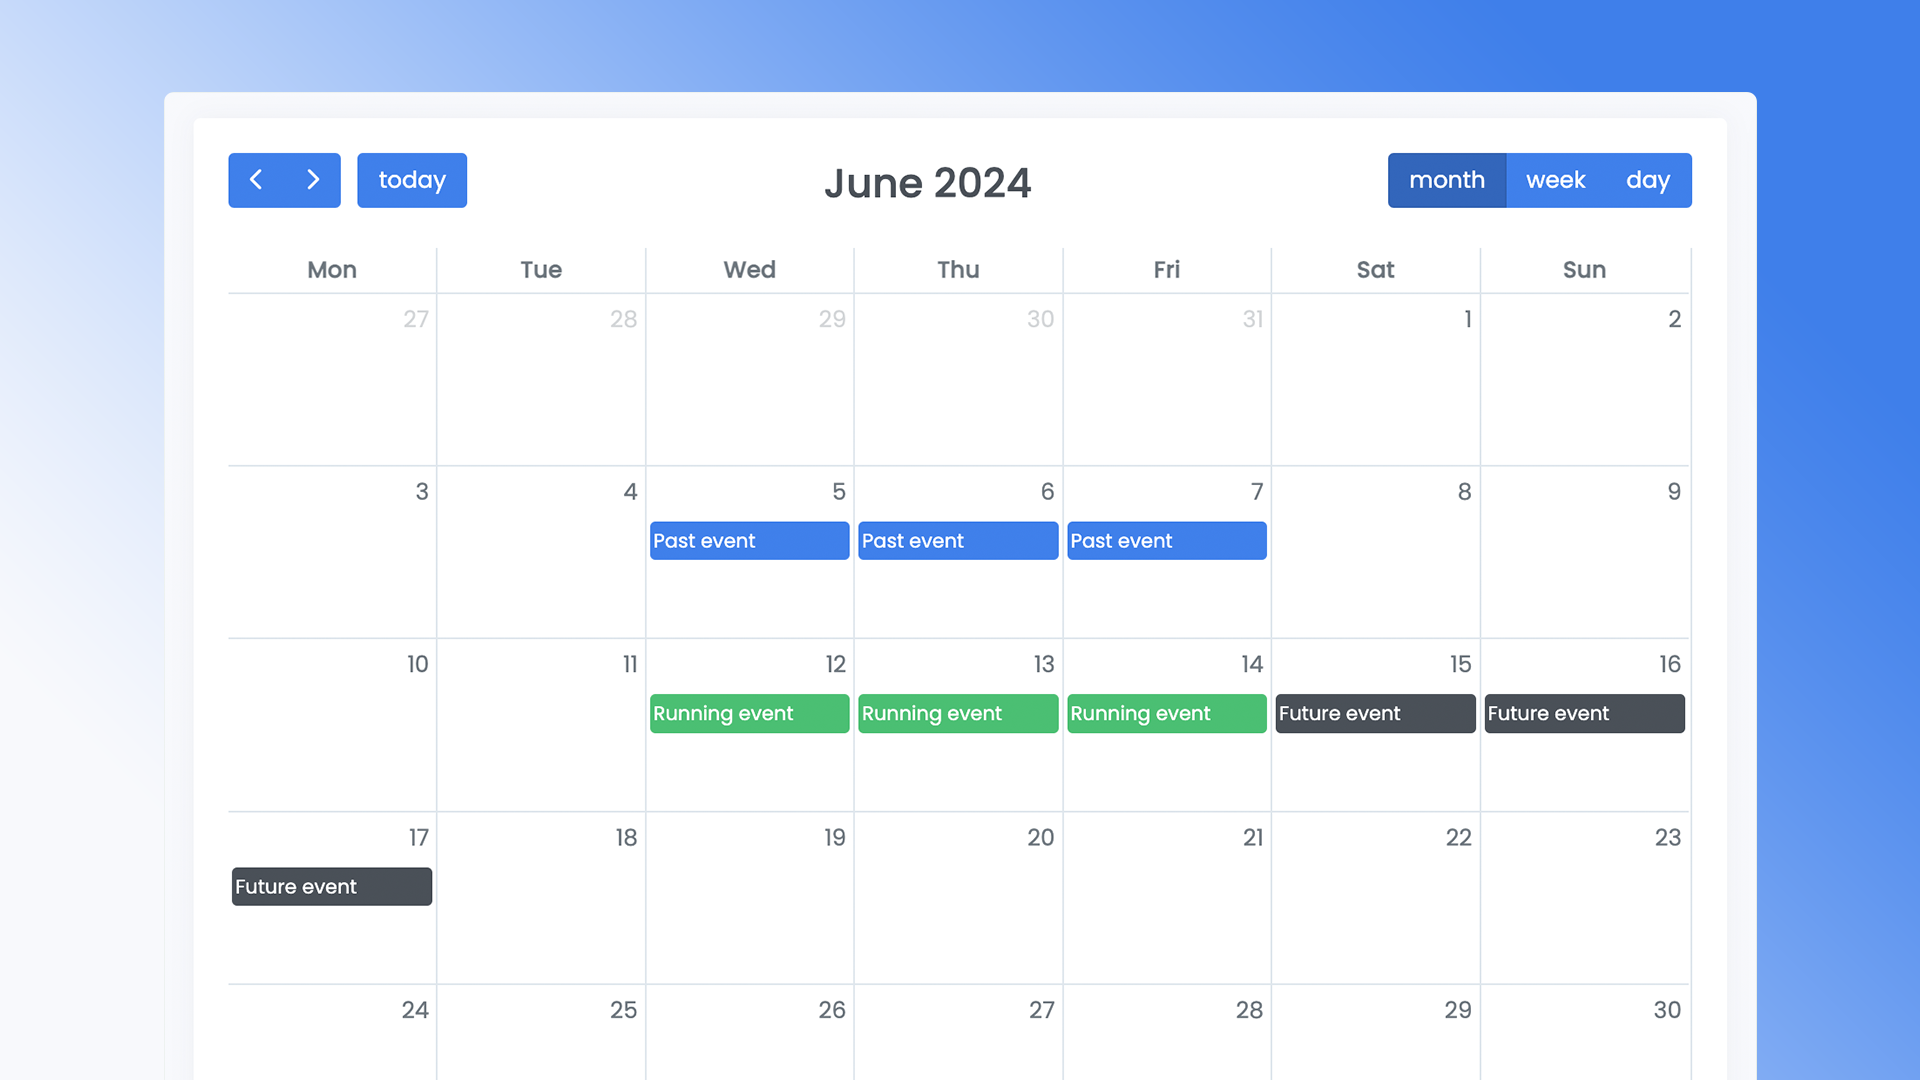The image size is (1920, 1080).
Task: Click the today button
Action: tap(413, 179)
